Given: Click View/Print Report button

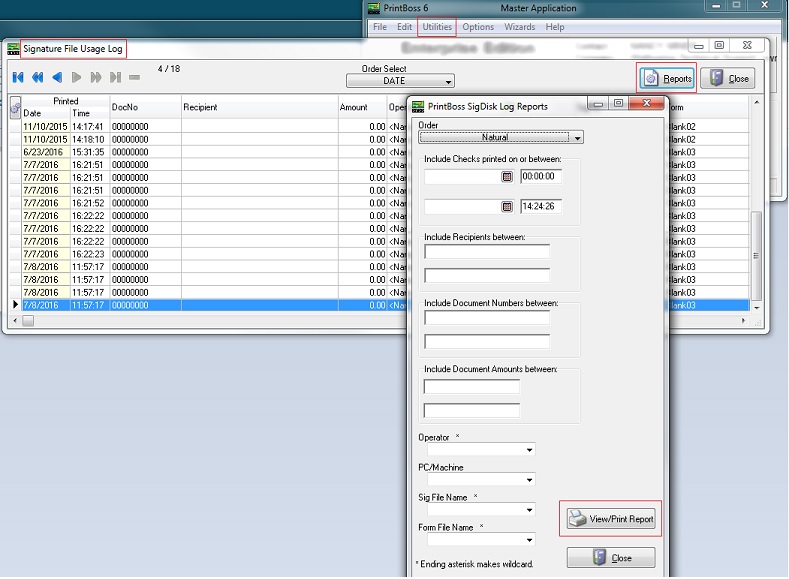Looking at the screenshot, I should pyautogui.click(x=611, y=519).
